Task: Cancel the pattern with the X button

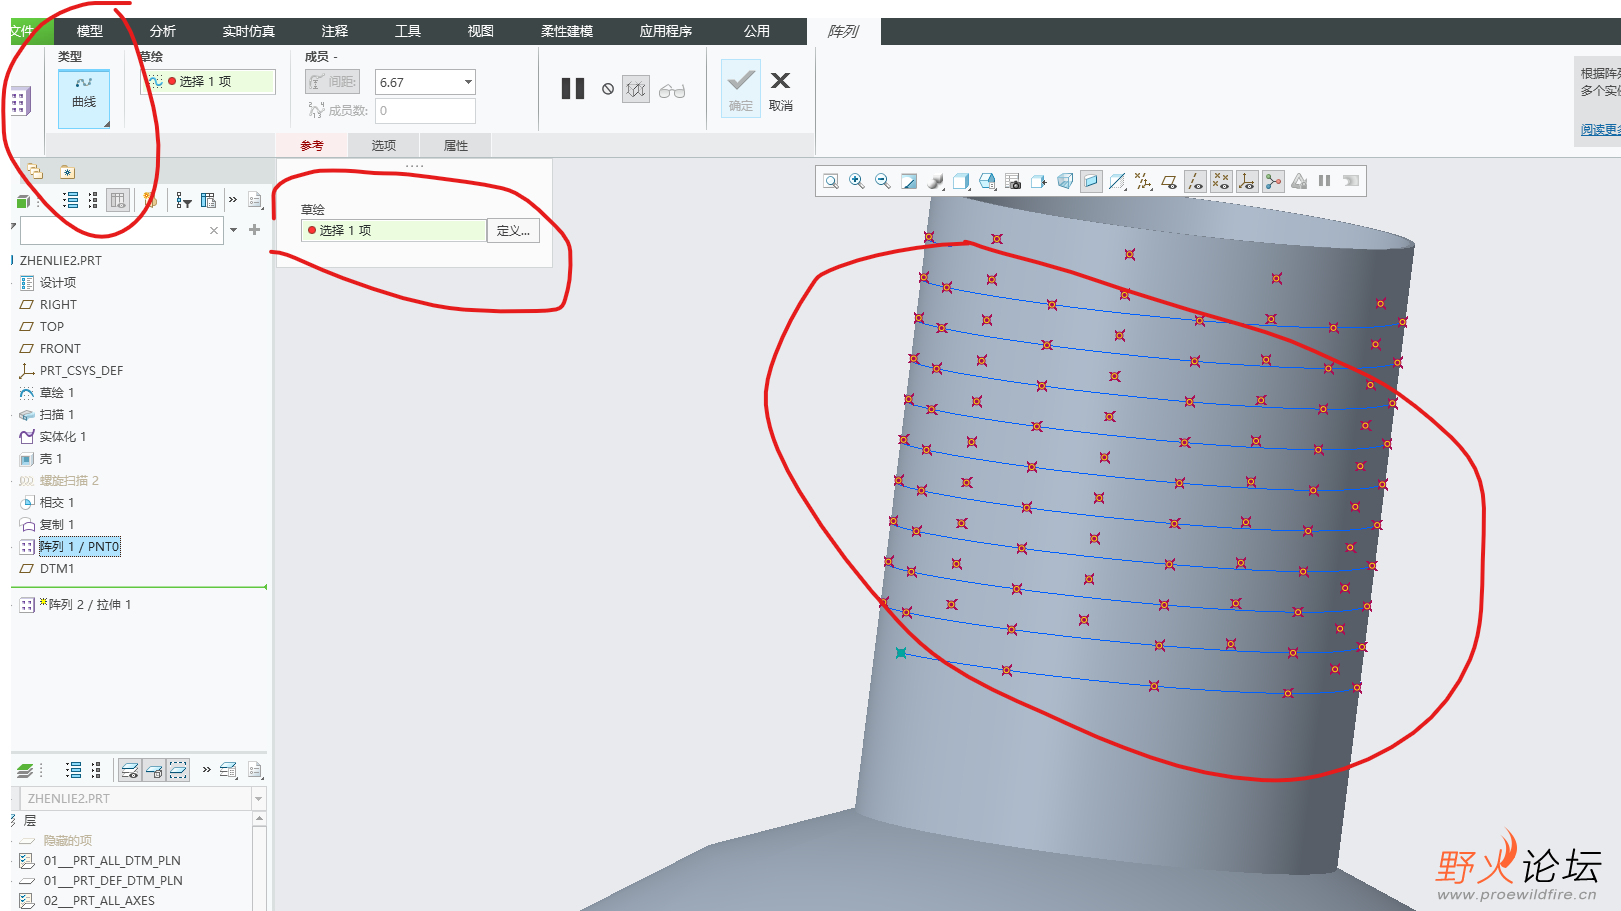Action: [781, 88]
